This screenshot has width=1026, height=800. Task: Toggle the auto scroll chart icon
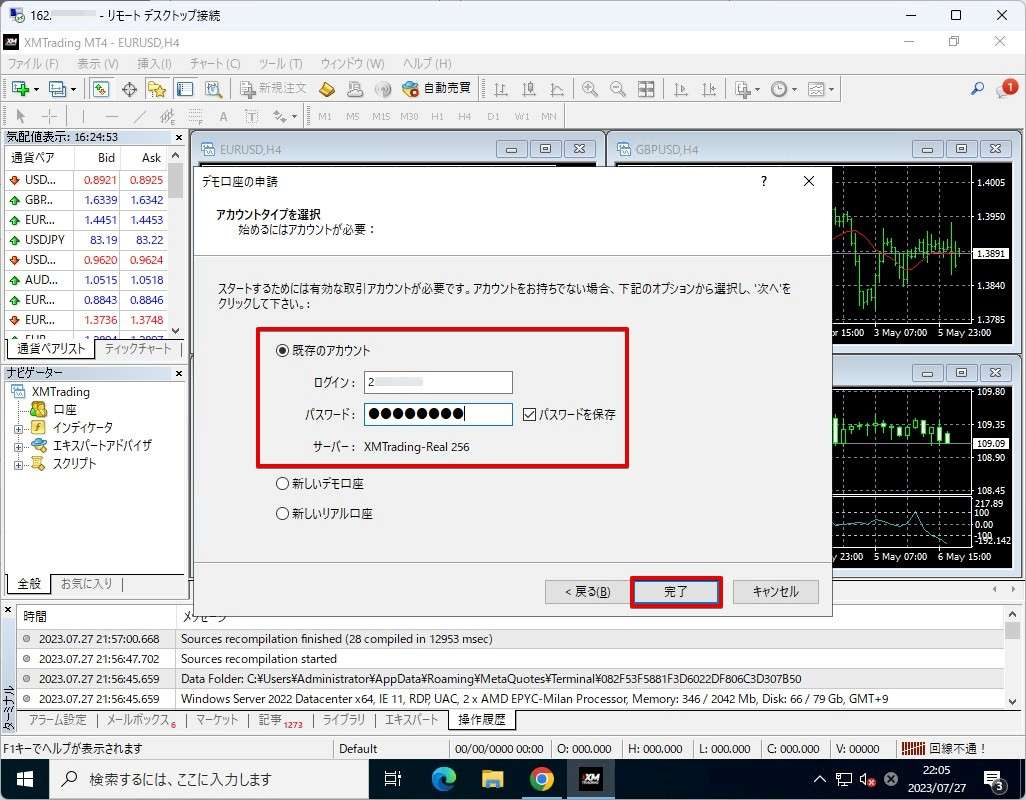click(681, 89)
